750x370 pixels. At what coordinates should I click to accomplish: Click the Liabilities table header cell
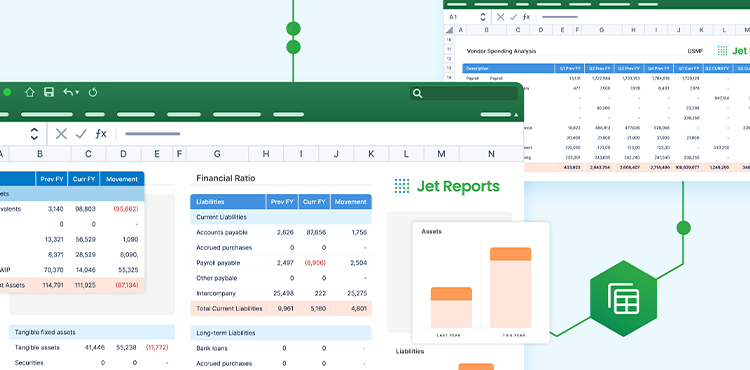click(x=228, y=202)
